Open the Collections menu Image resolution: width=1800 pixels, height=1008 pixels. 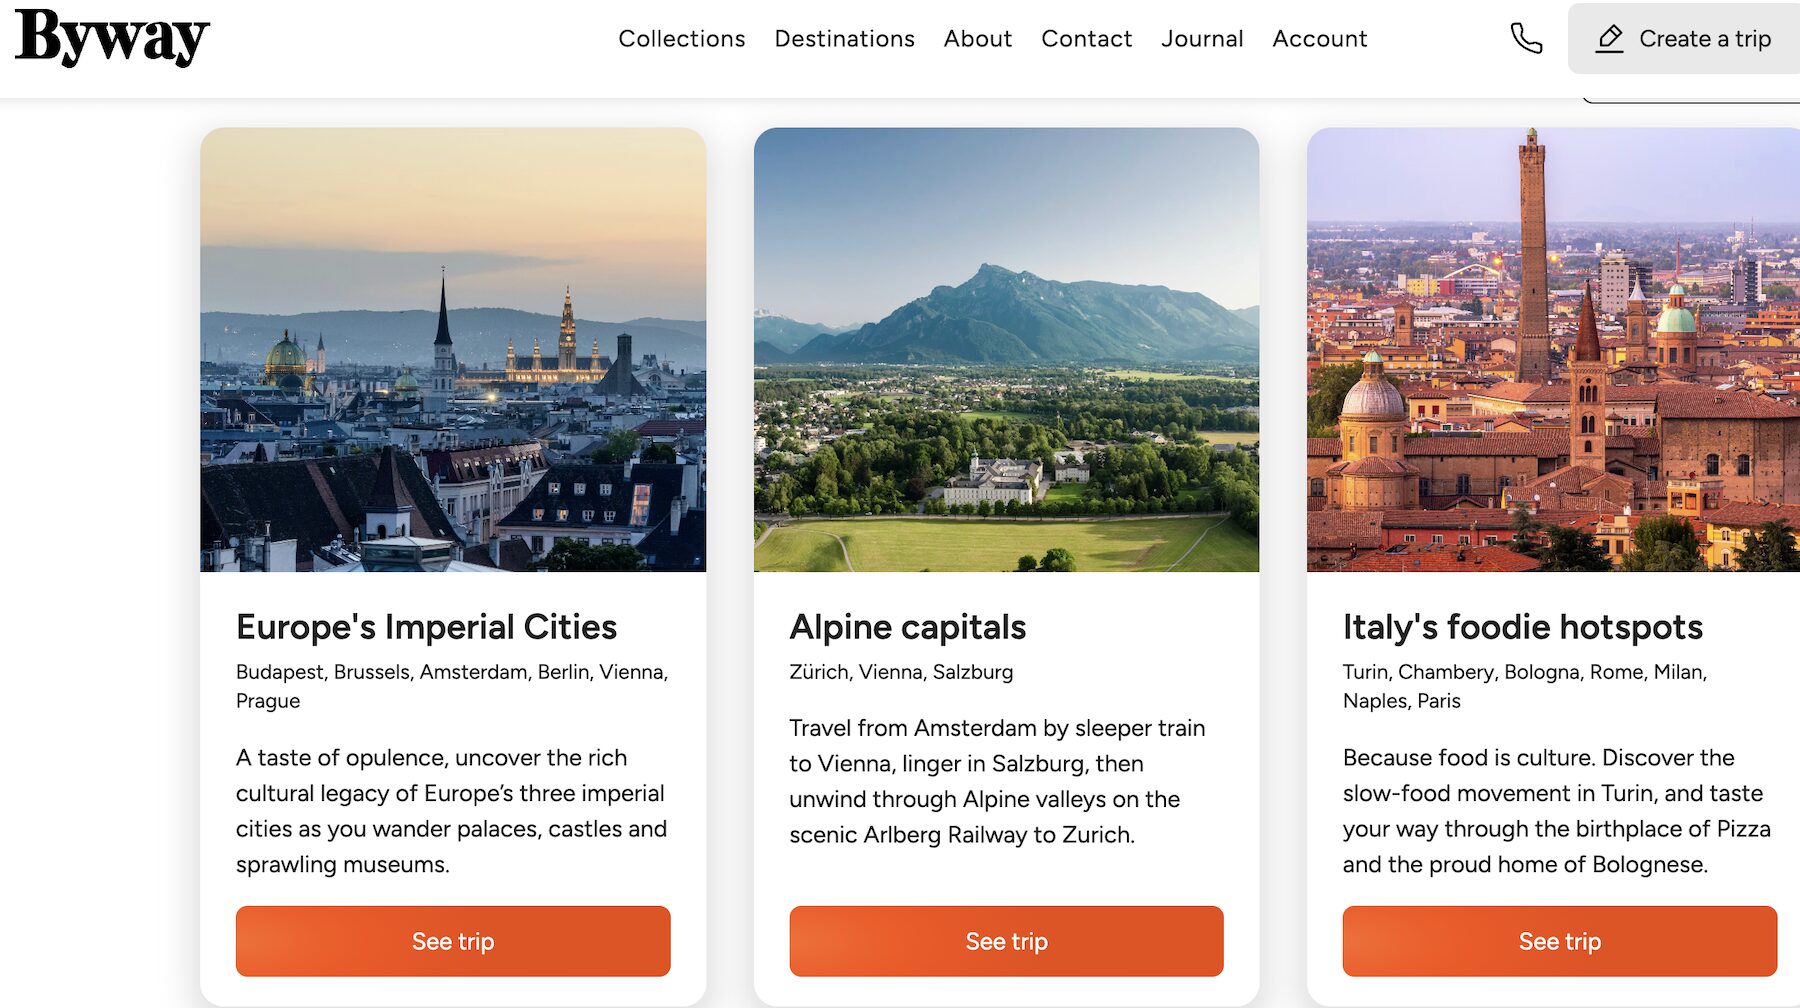pos(681,39)
